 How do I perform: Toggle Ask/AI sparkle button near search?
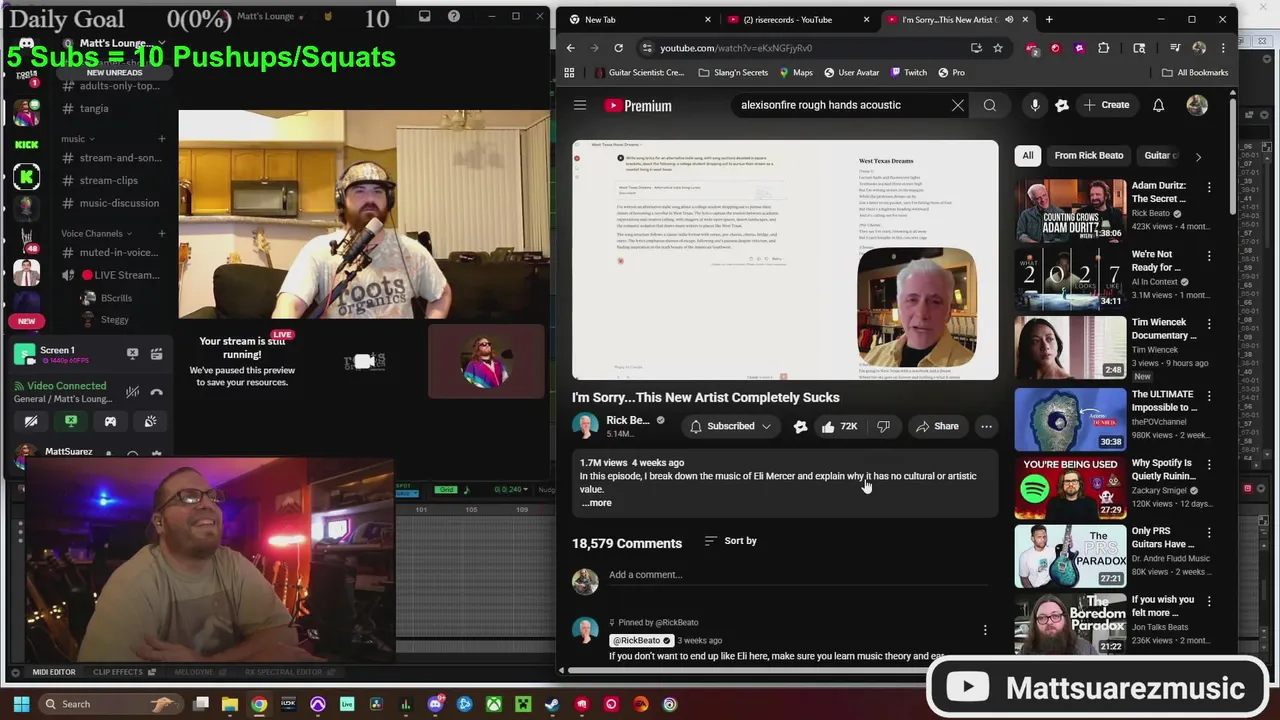click(1062, 105)
